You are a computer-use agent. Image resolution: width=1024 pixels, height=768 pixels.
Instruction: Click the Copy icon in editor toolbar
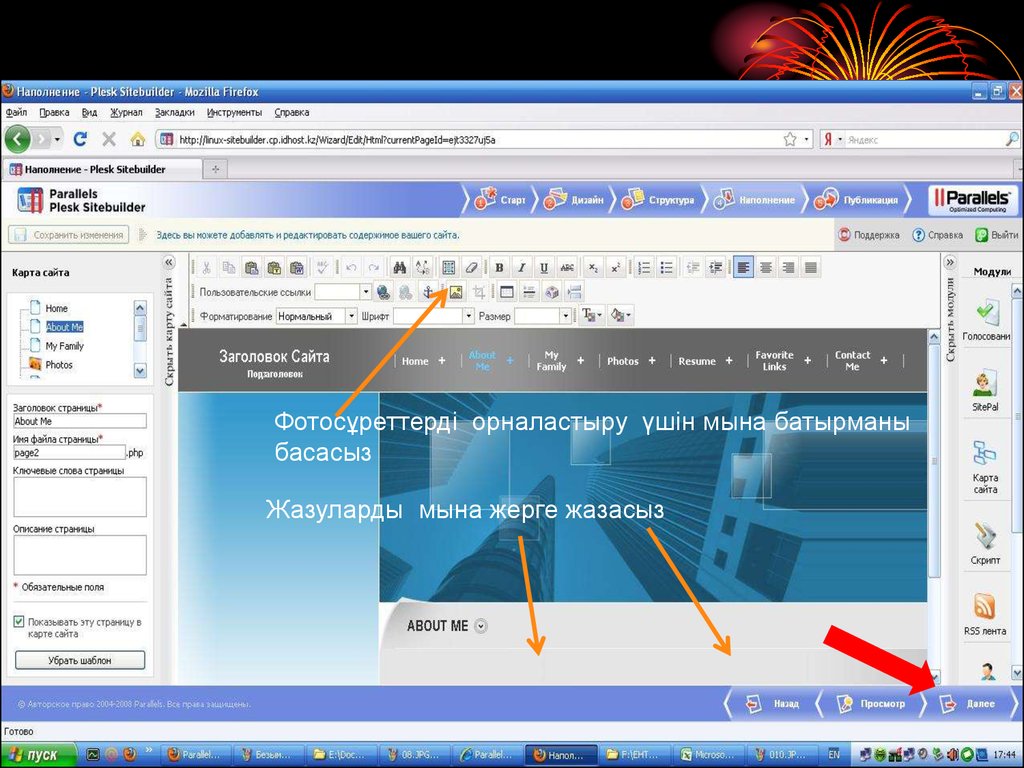229,268
